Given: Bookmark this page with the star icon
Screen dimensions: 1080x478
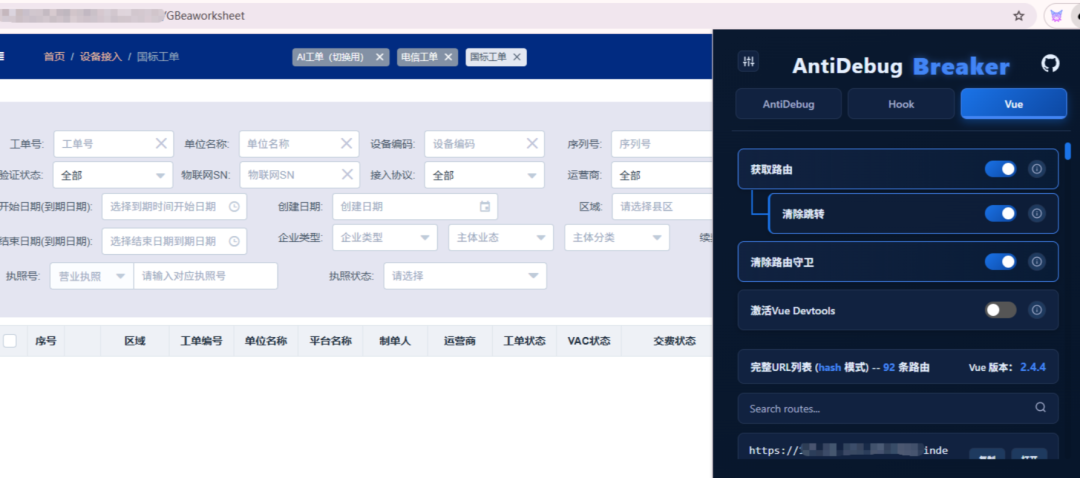Looking at the screenshot, I should click(1019, 16).
